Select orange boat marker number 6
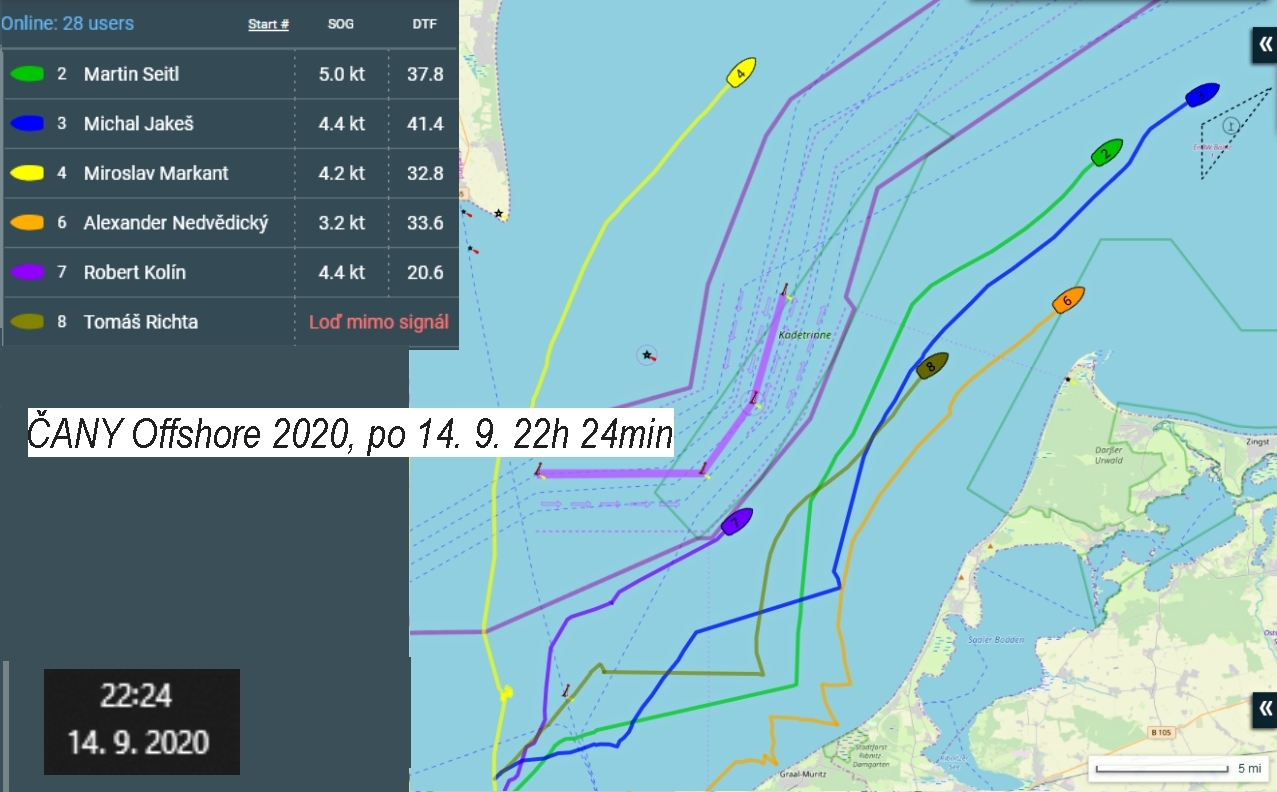1277x792 pixels. point(1068,299)
